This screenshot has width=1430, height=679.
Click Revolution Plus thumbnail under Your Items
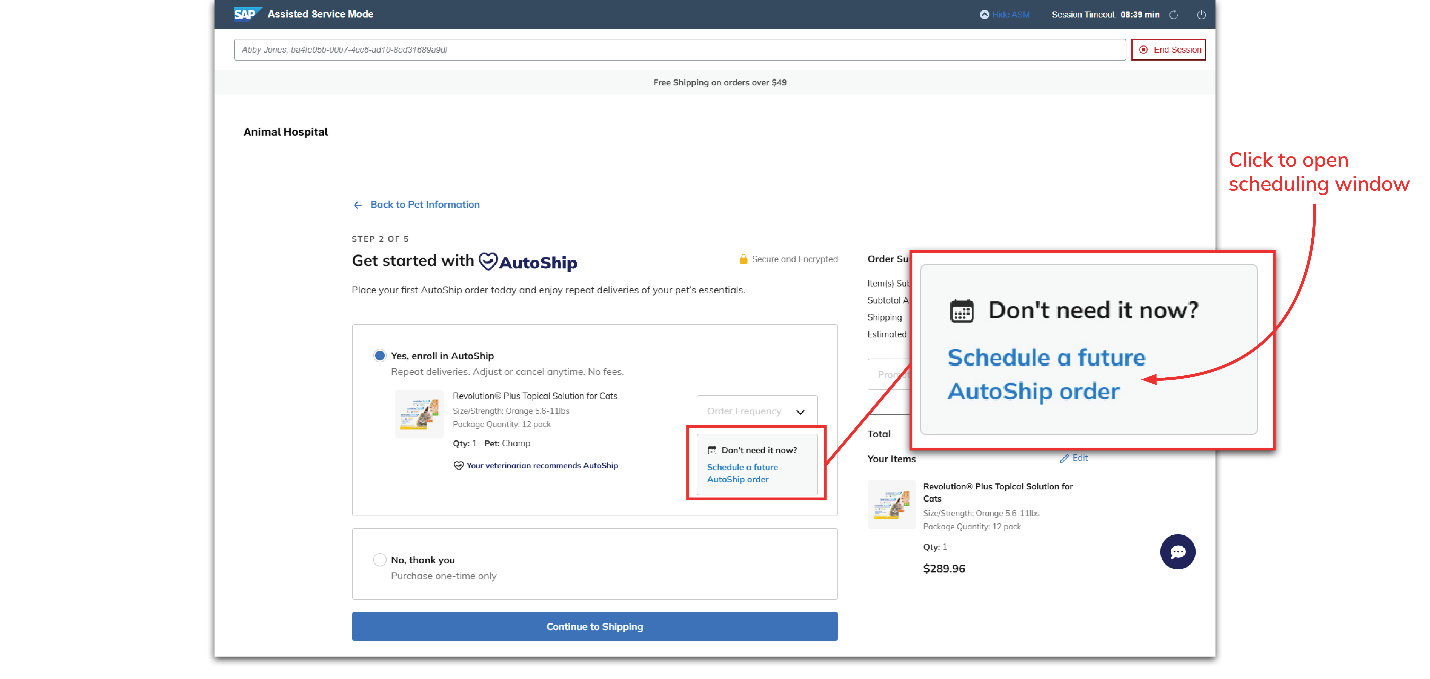point(892,504)
